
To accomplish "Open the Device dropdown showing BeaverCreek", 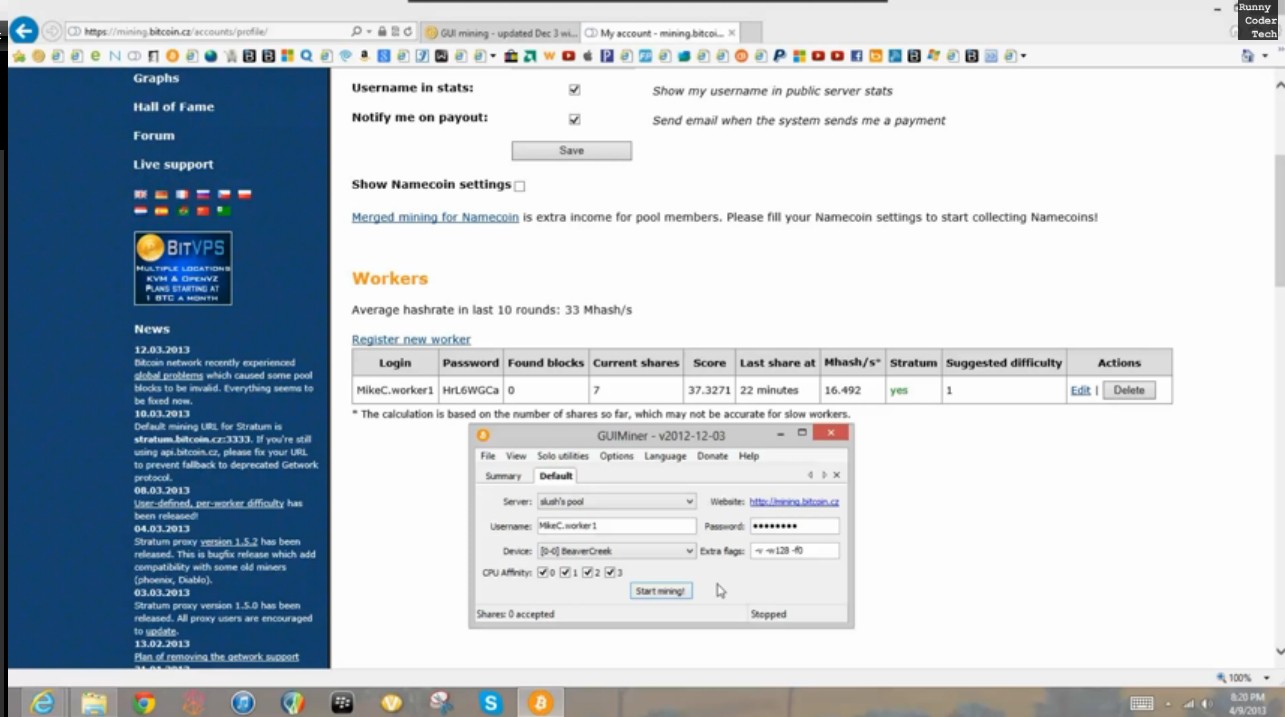I will (x=616, y=551).
